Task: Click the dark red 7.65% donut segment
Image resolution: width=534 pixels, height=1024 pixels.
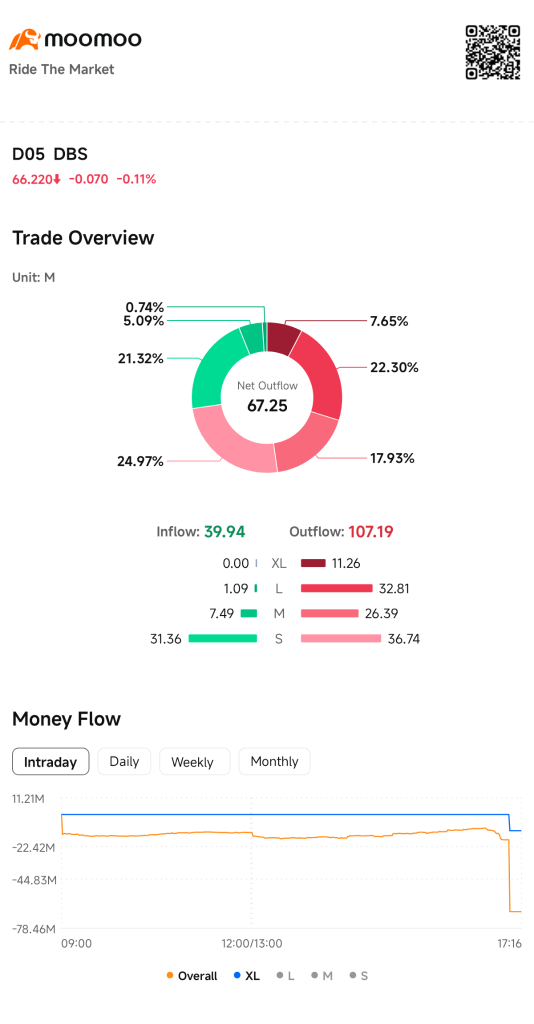Action: (x=283, y=338)
